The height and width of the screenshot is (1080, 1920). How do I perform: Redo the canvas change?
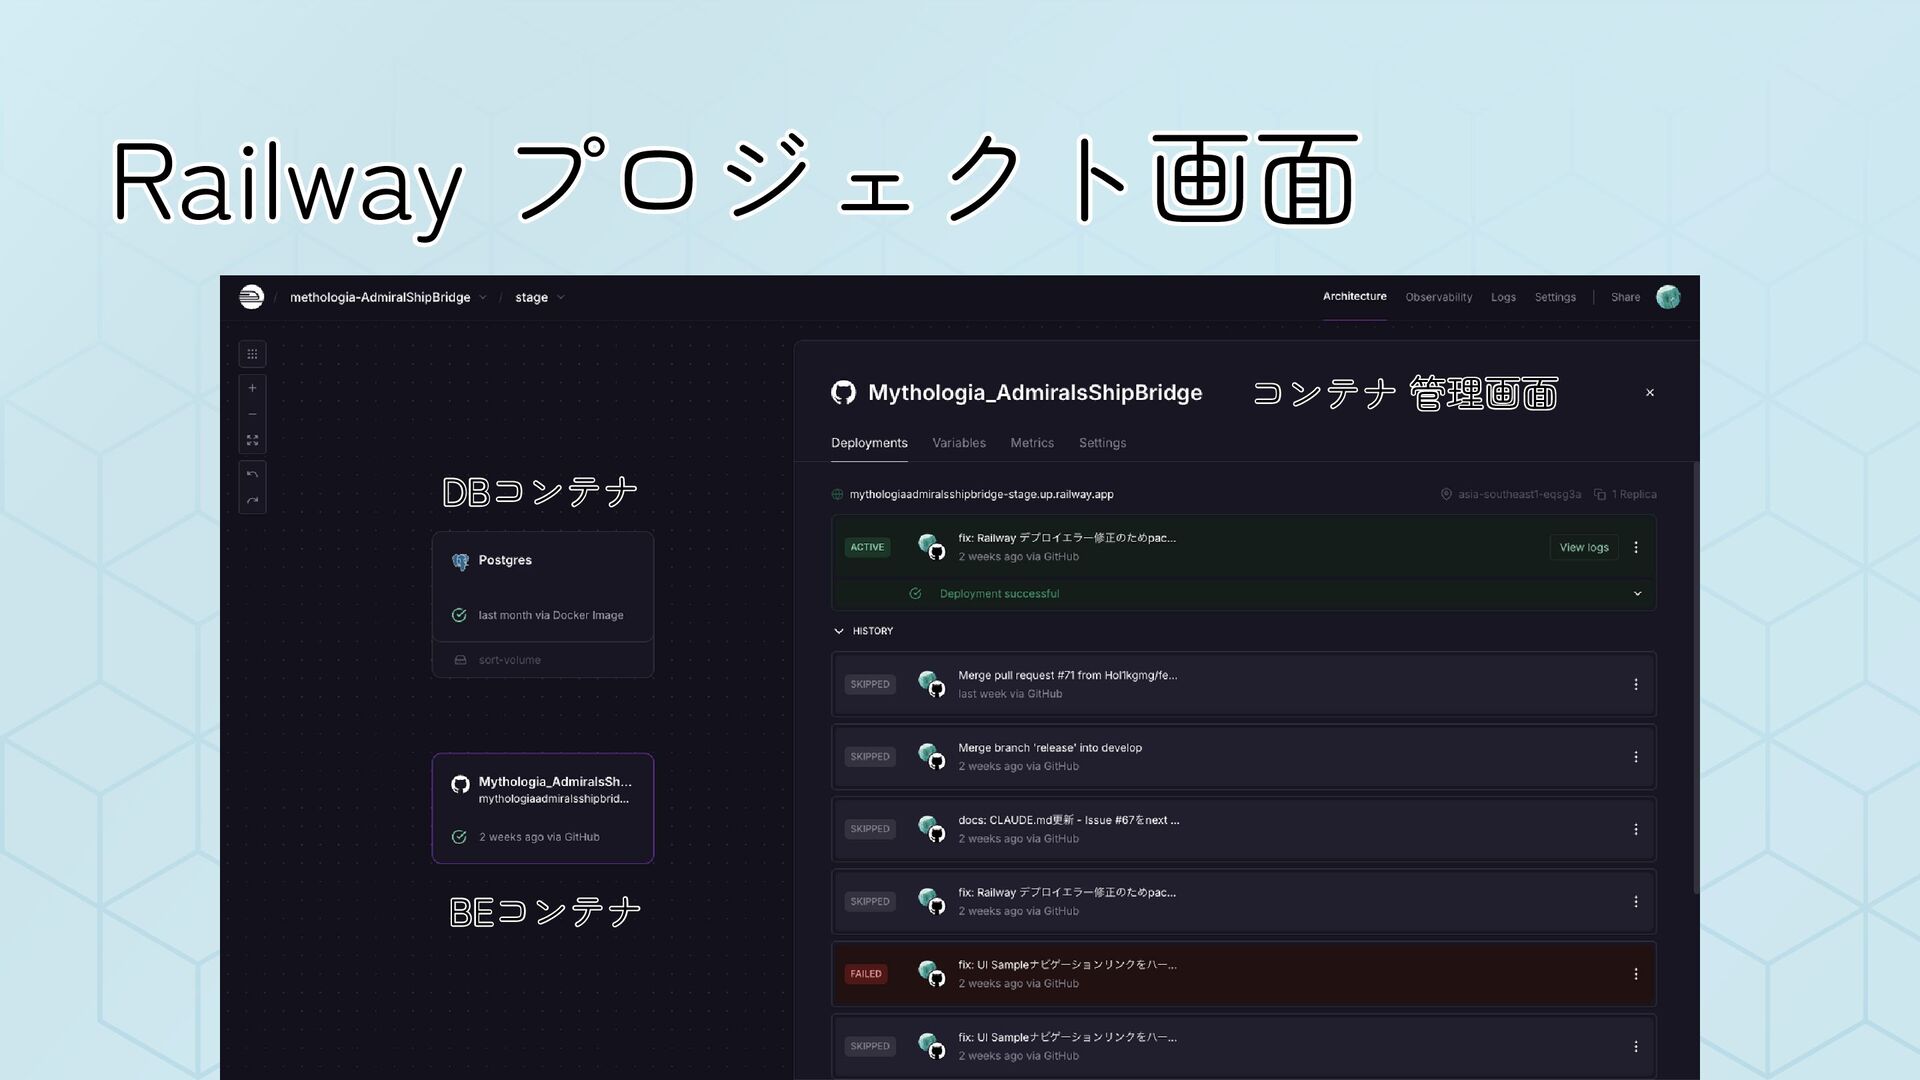click(x=252, y=500)
